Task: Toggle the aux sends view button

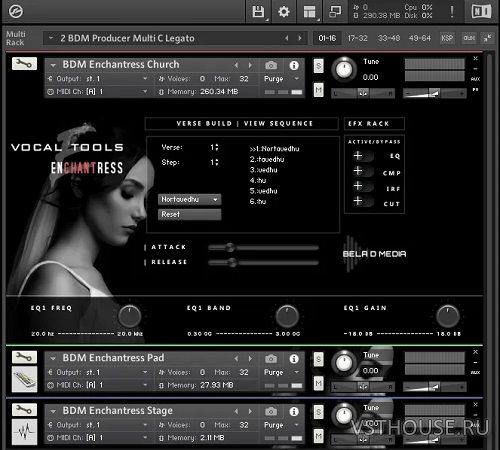Action: click(469, 38)
